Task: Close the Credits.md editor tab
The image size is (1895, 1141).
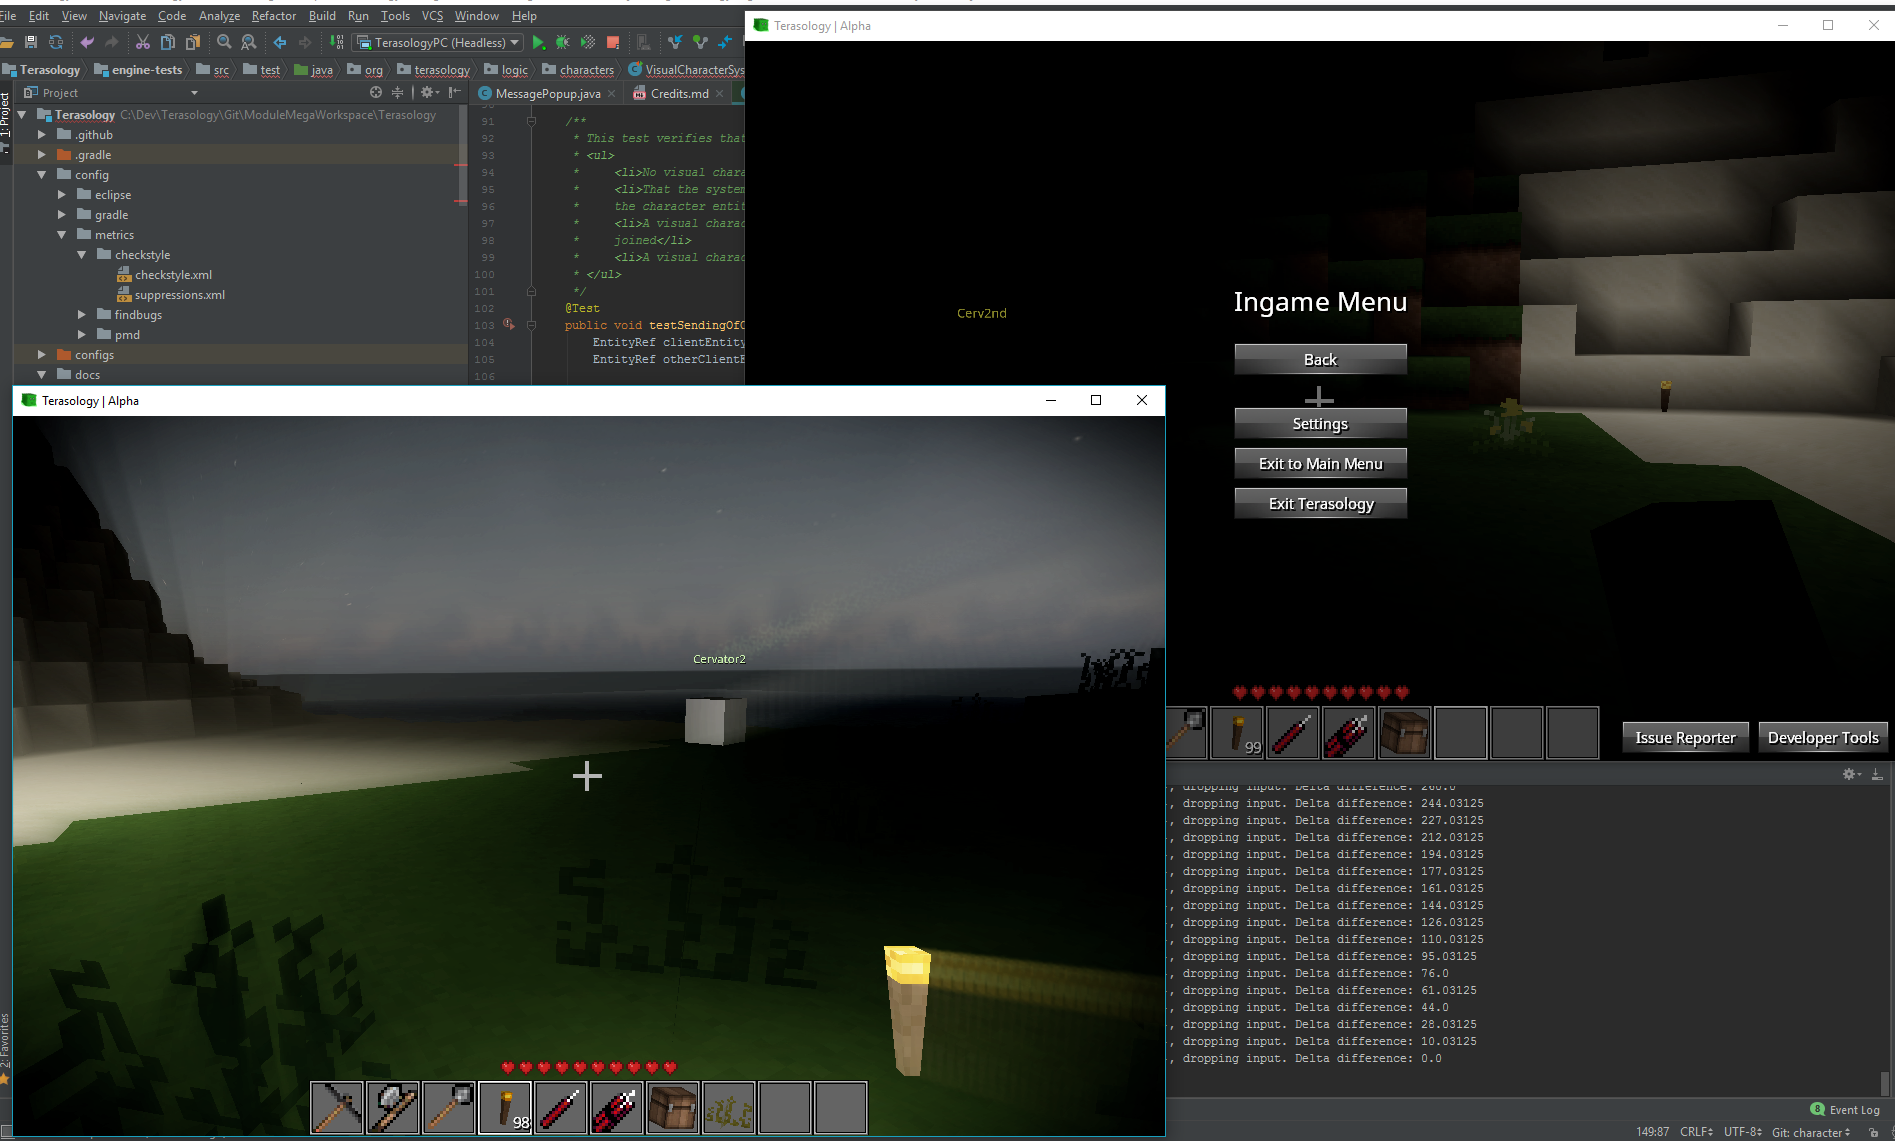Action: pyautogui.click(x=720, y=94)
